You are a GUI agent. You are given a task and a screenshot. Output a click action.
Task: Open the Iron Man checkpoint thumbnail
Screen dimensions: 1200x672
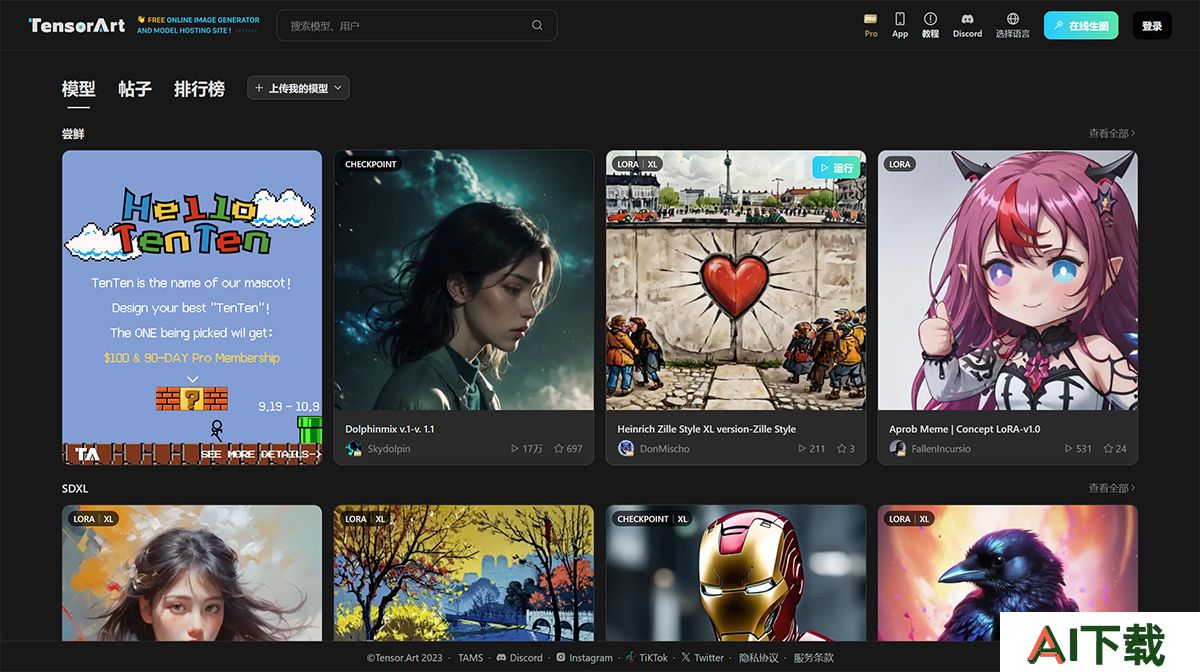[736, 573]
